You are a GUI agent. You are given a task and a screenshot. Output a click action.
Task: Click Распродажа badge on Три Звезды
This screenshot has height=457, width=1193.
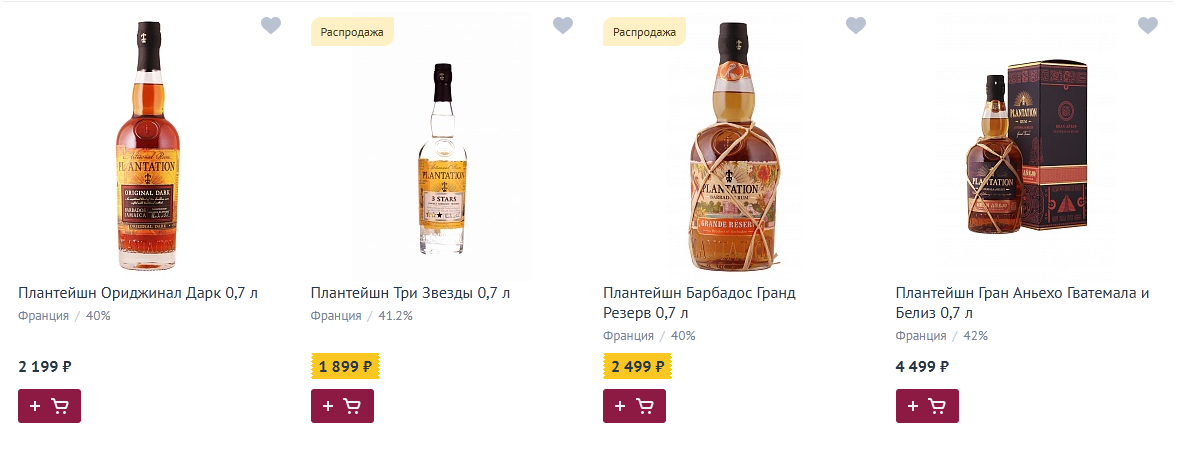click(x=352, y=32)
